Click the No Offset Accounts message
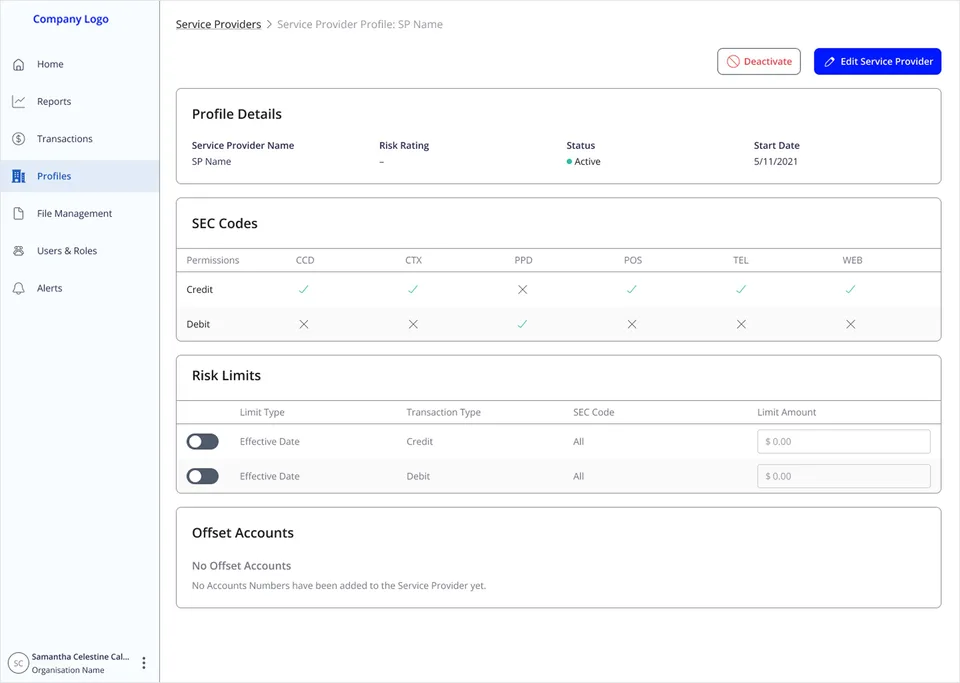Image resolution: width=960 pixels, height=683 pixels. 241,566
